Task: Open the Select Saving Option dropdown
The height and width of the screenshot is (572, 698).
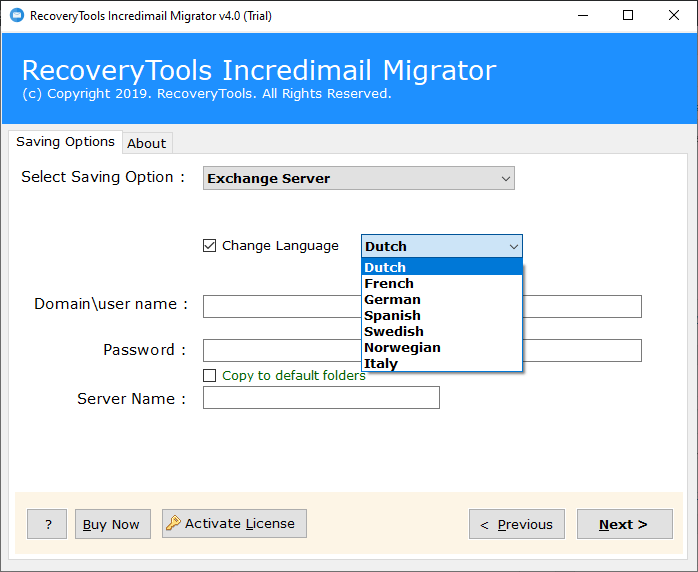Action: tap(359, 178)
